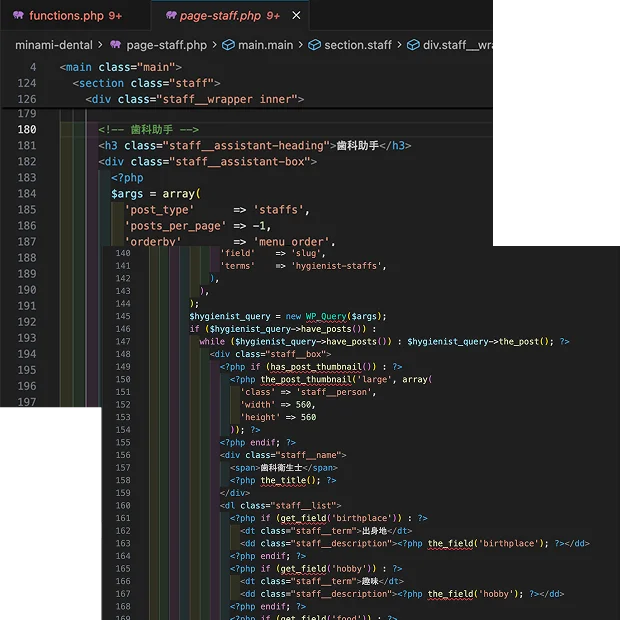Click the span 歯科衛生士 on line 157
620x620 pixels.
coord(284,468)
